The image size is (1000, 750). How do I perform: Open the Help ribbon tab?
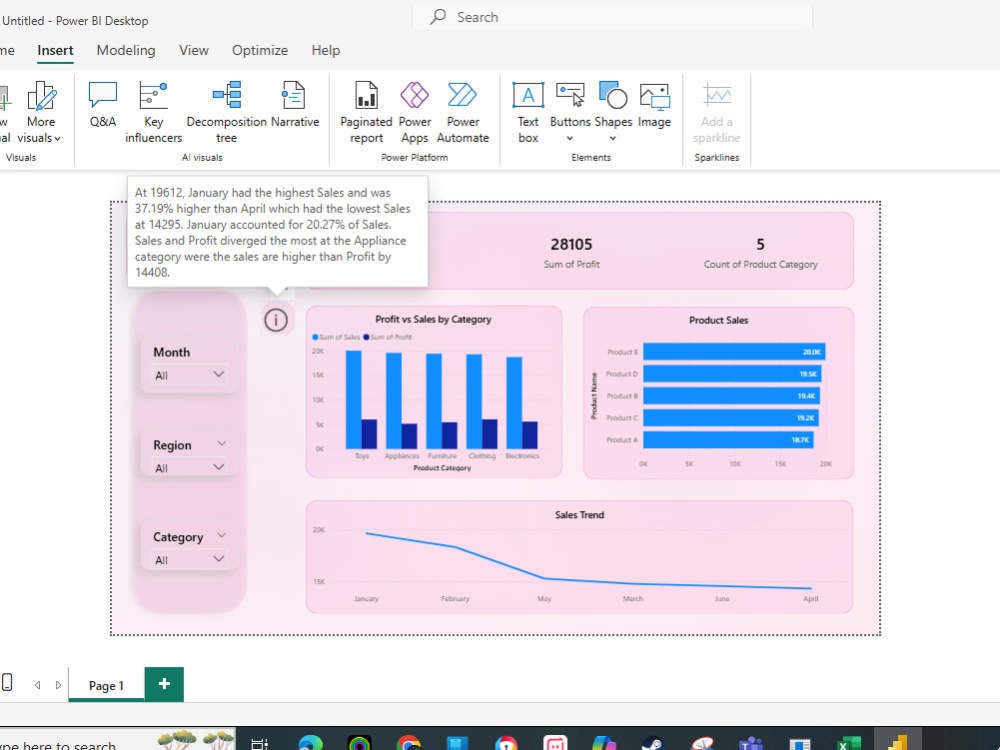pos(325,50)
